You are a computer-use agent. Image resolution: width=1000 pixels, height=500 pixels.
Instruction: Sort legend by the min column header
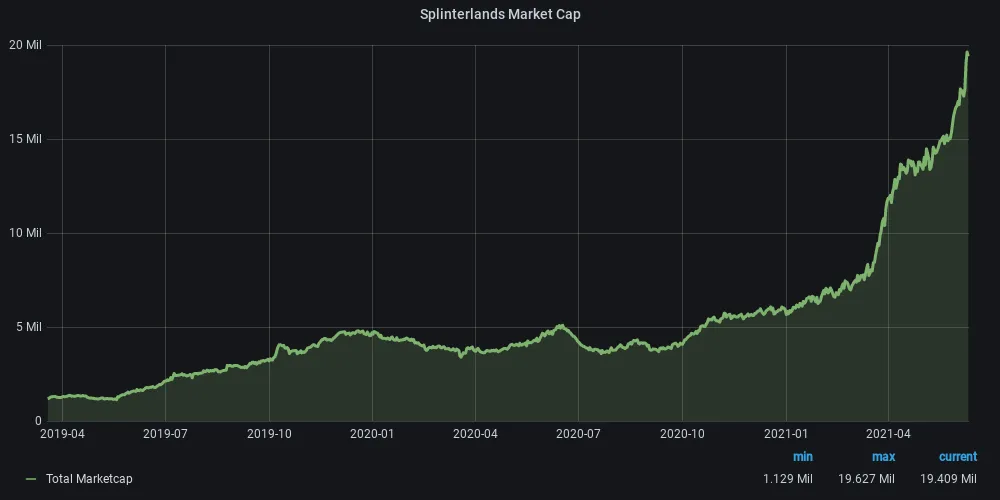coord(803,457)
